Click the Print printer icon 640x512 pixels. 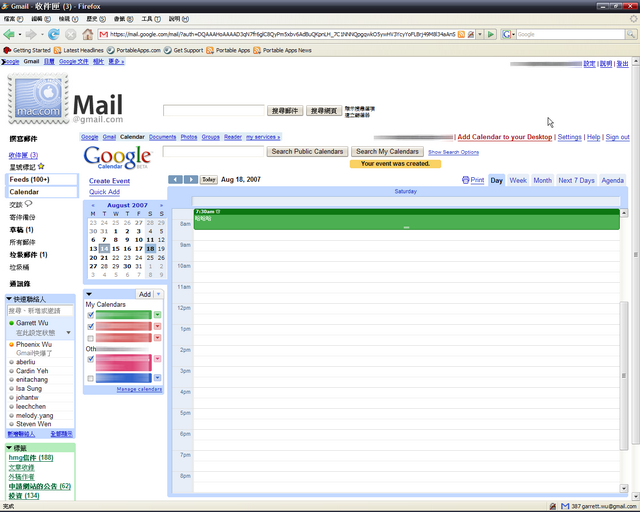pyautogui.click(x=465, y=180)
